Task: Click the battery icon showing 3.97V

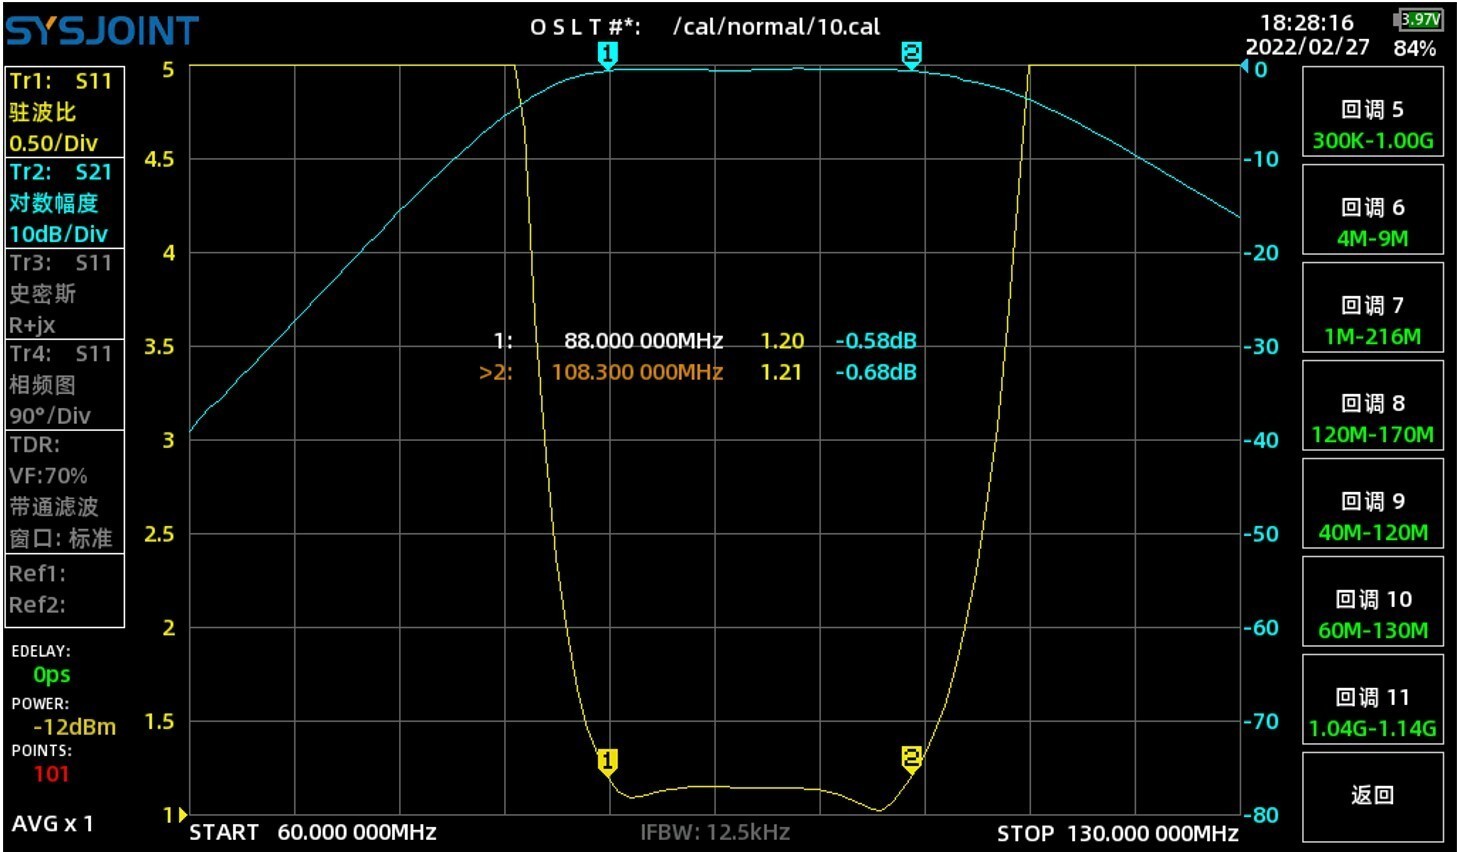Action: [x=1418, y=19]
